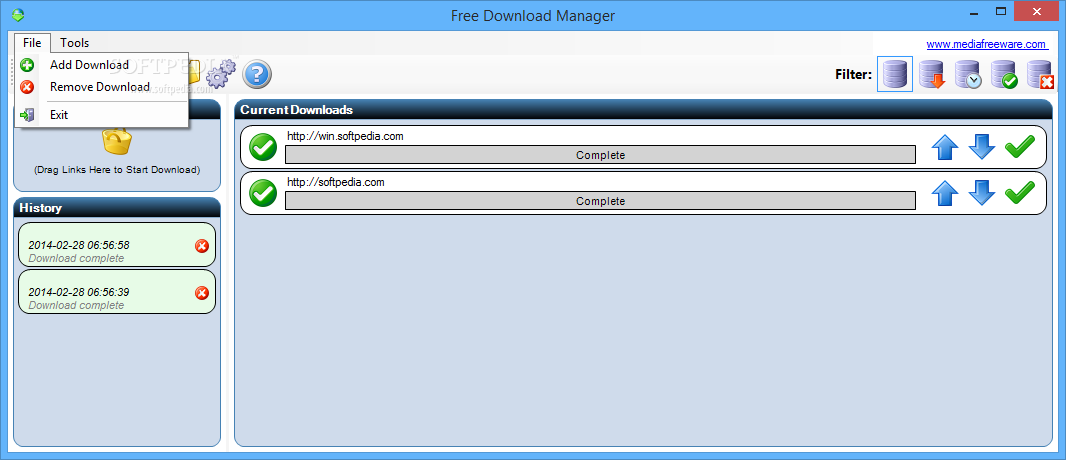Image resolution: width=1066 pixels, height=460 pixels.
Task: Click the Complete progress bar for http://softpedia.com
Action: pos(600,201)
